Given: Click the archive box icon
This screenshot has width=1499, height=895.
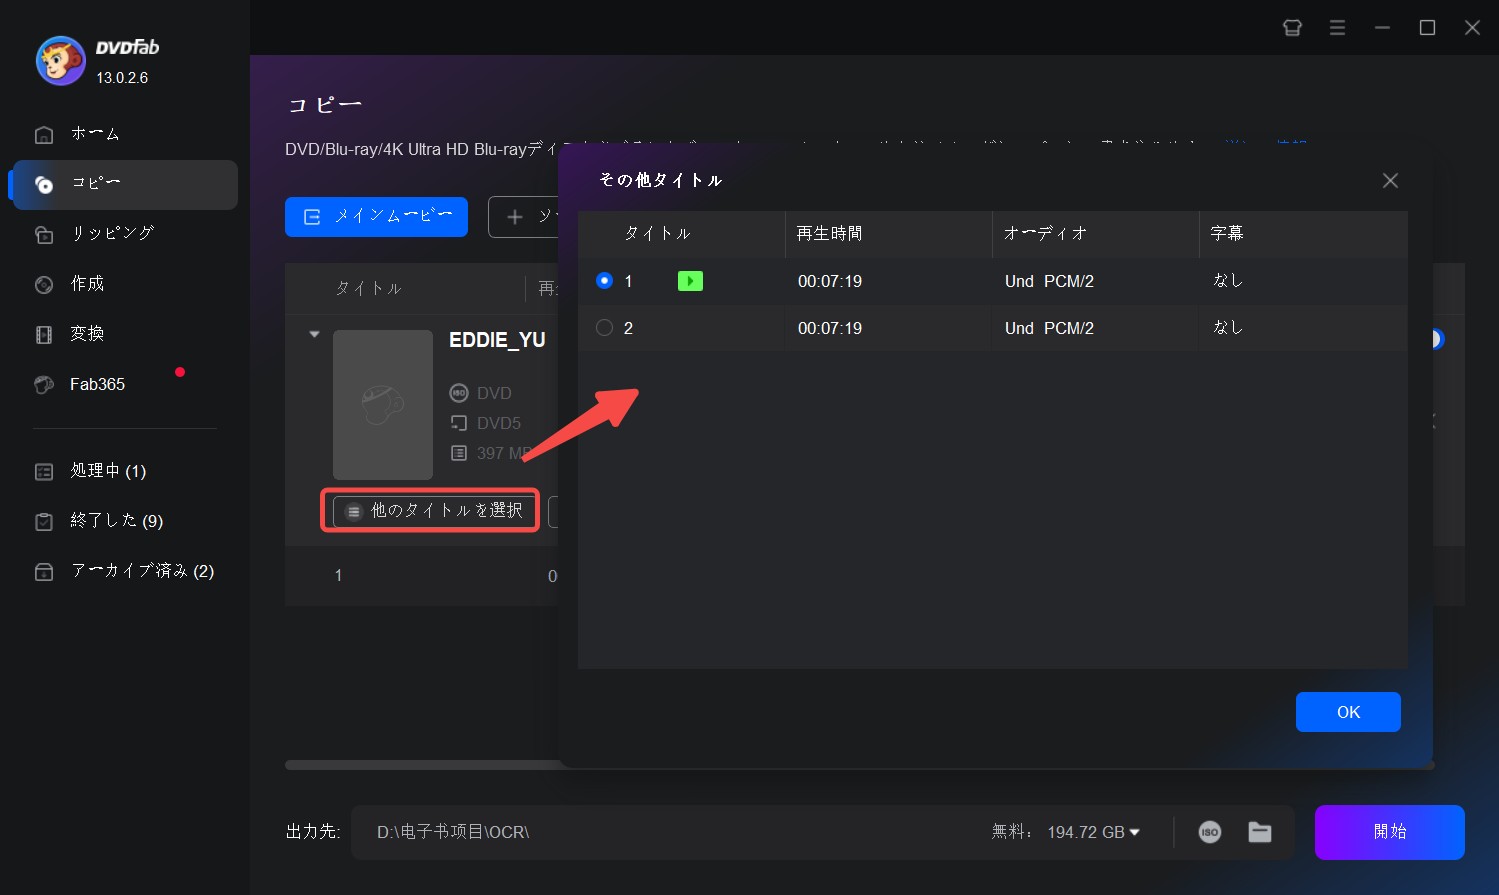Looking at the screenshot, I should (44, 571).
